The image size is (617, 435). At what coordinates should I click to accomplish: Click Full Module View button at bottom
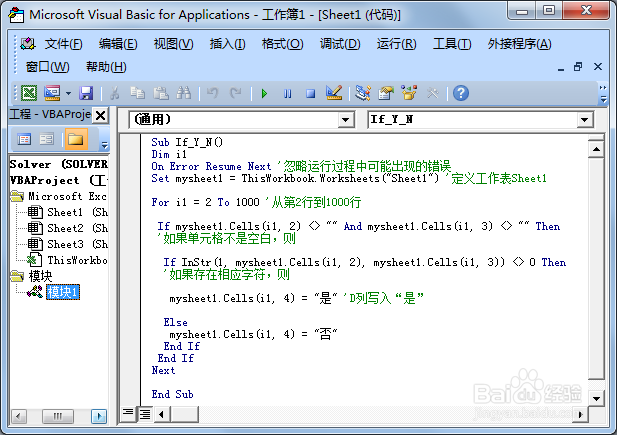click(x=145, y=414)
